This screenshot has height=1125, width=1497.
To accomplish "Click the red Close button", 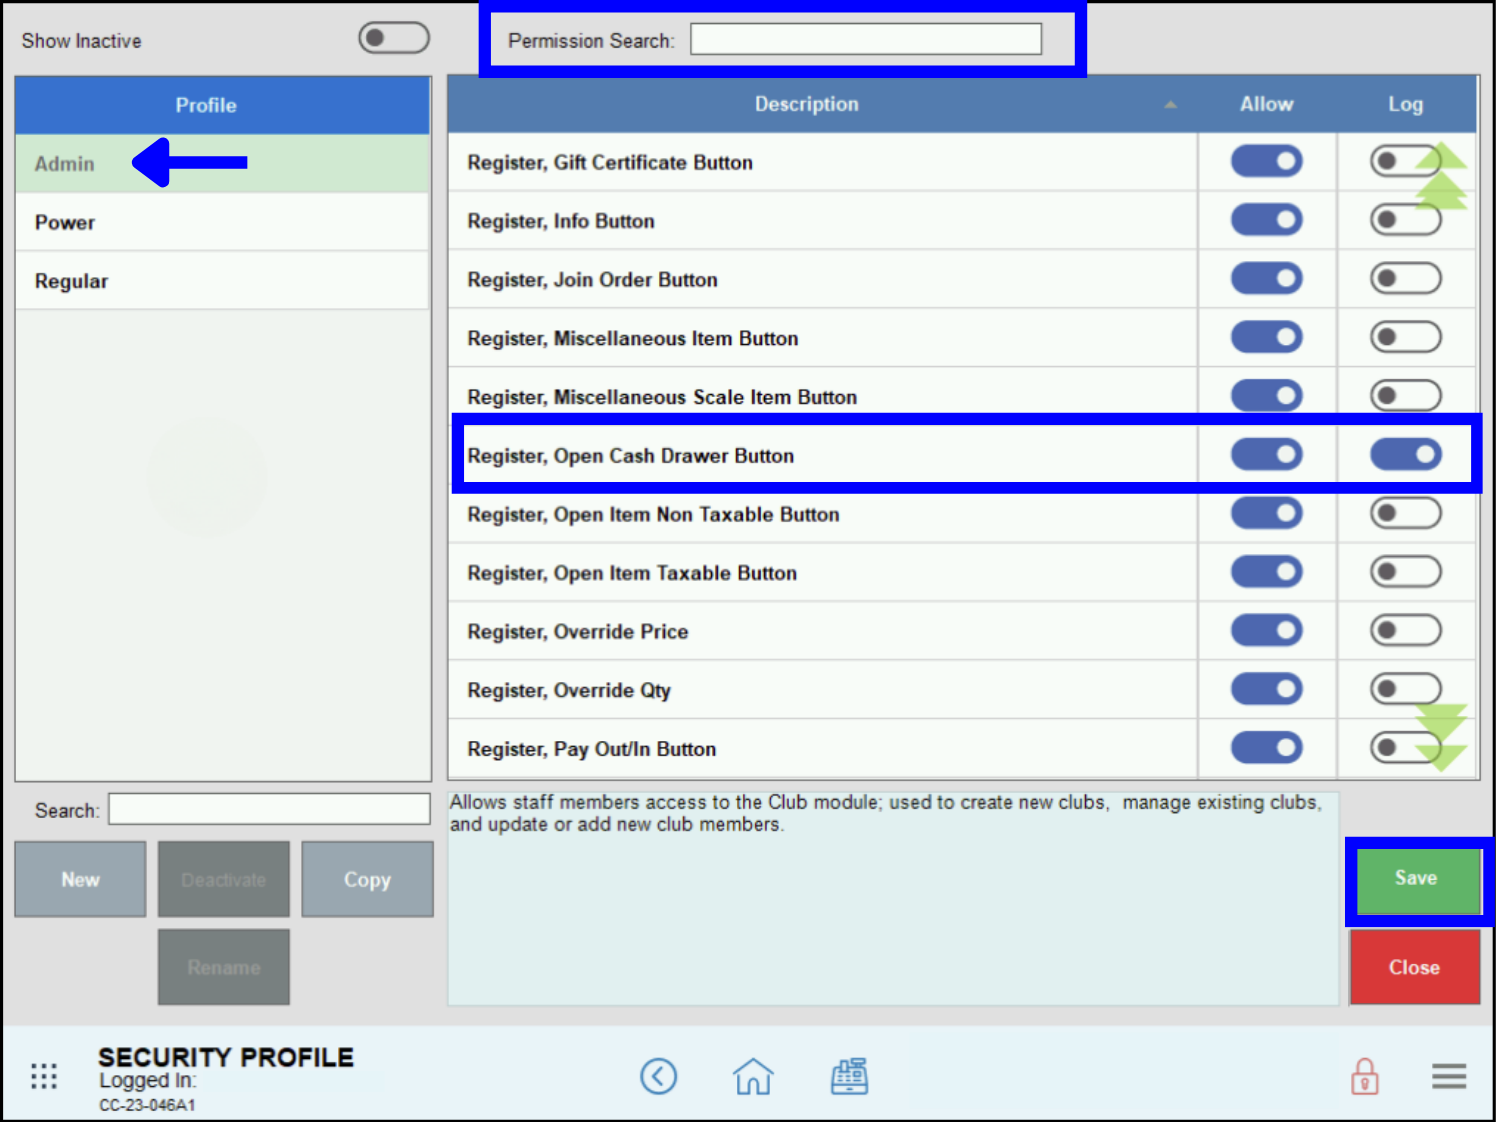I will pos(1414,967).
